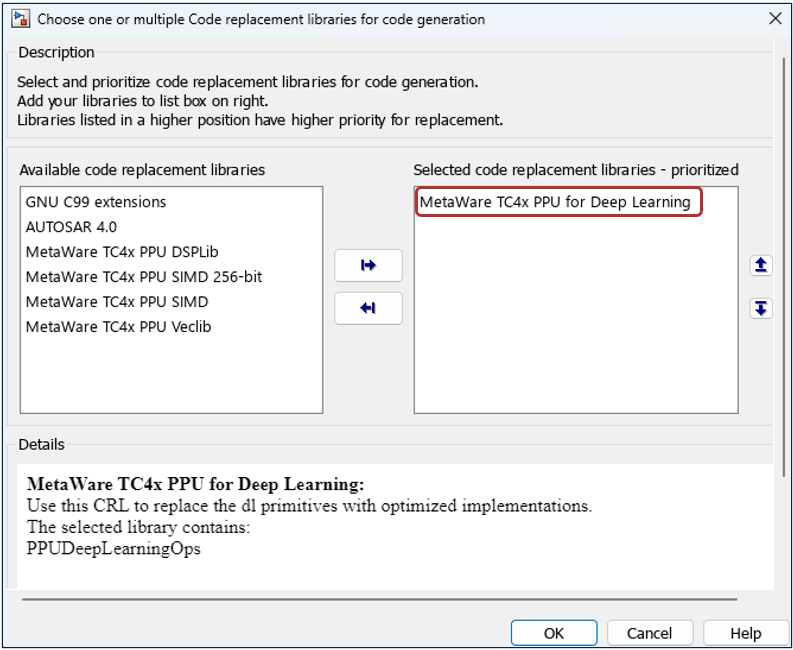Select MetaWare TC4x PPU Veclib
This screenshot has width=793, height=650.
click(118, 327)
